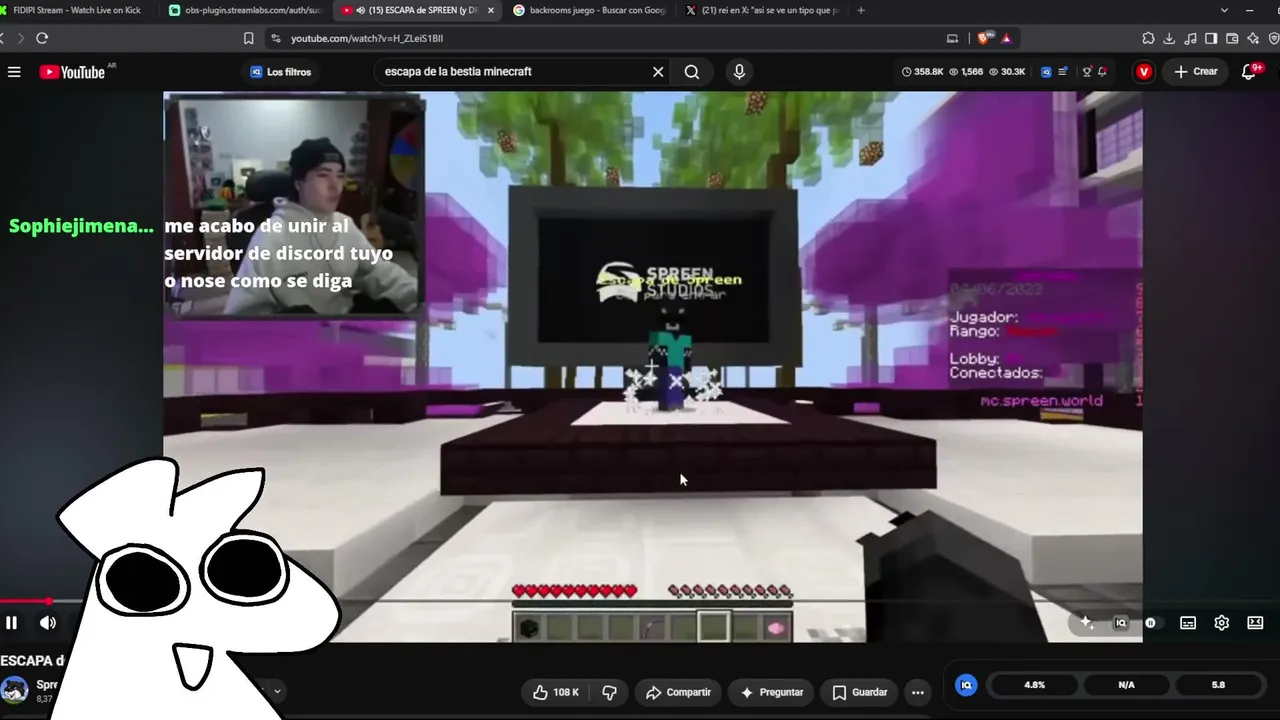The image size is (1280, 720).
Task: Click the 5.8 stat pill
Action: (1218, 685)
